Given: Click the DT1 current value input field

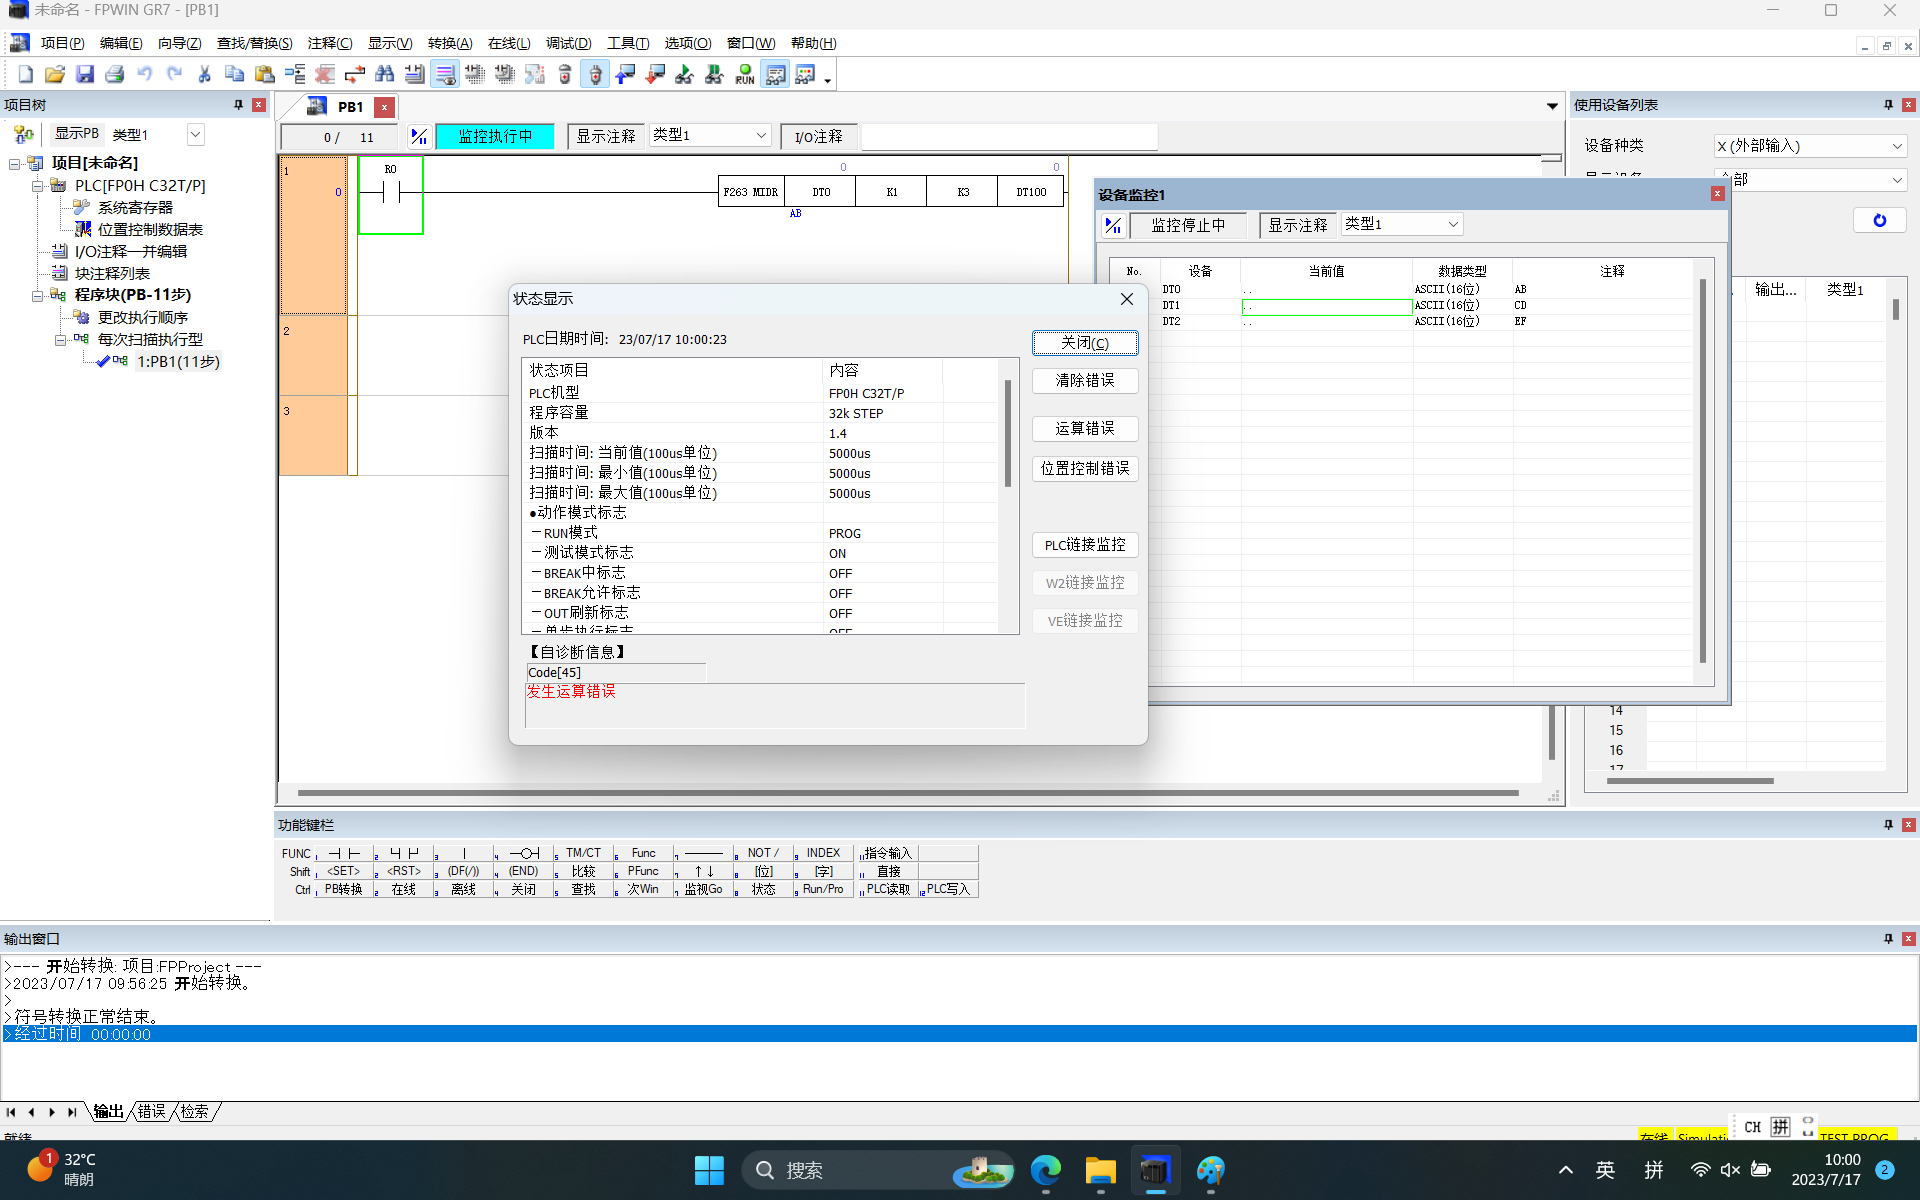Looking at the screenshot, I should [1326, 306].
